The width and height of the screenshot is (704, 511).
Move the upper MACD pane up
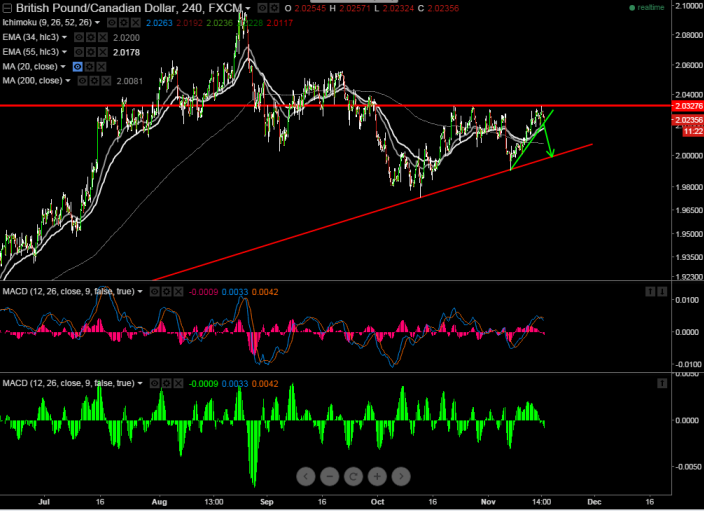tap(648, 291)
